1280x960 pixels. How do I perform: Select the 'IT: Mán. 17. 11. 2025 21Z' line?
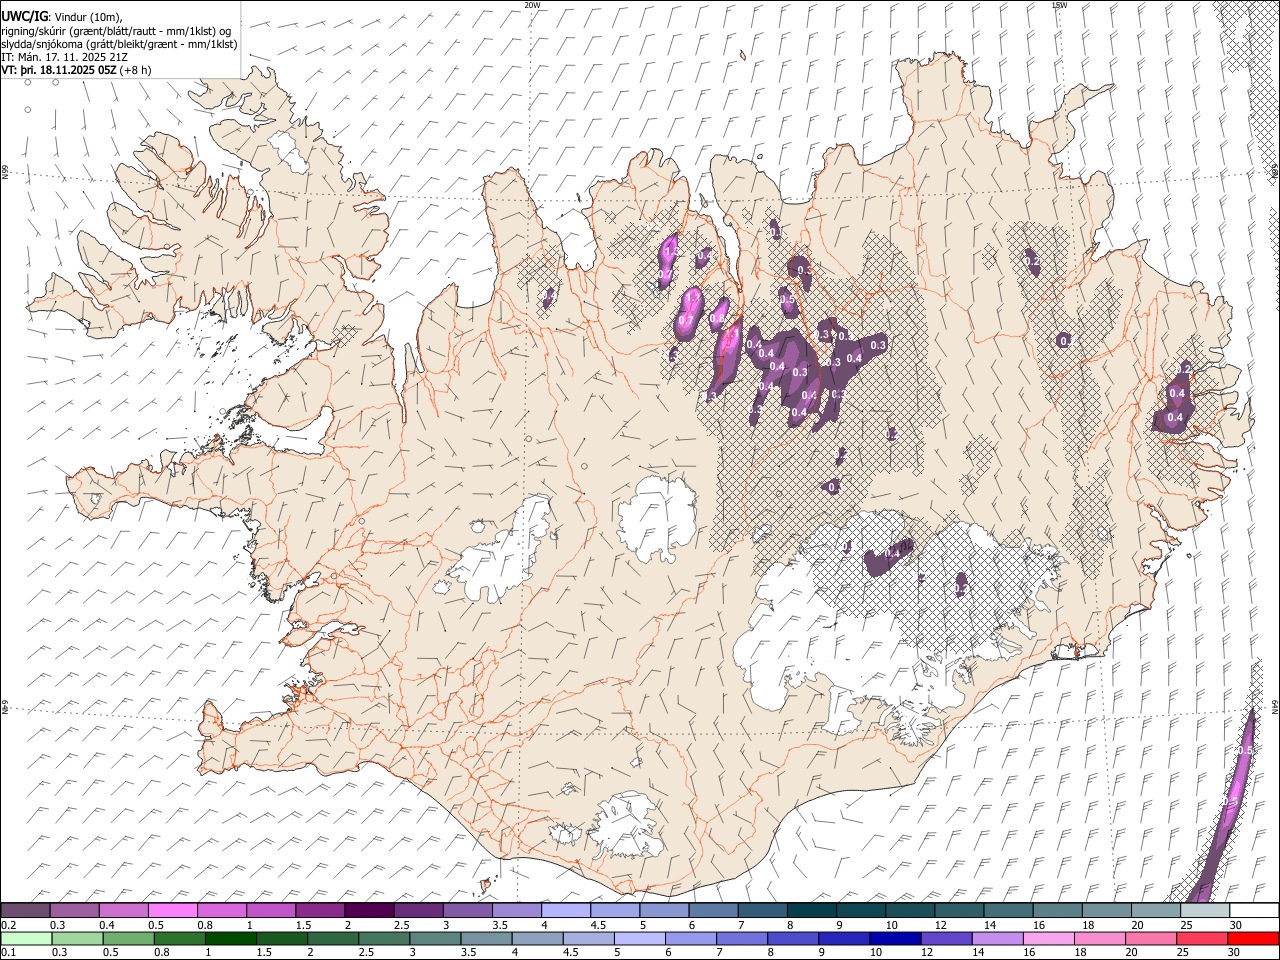coord(64,57)
